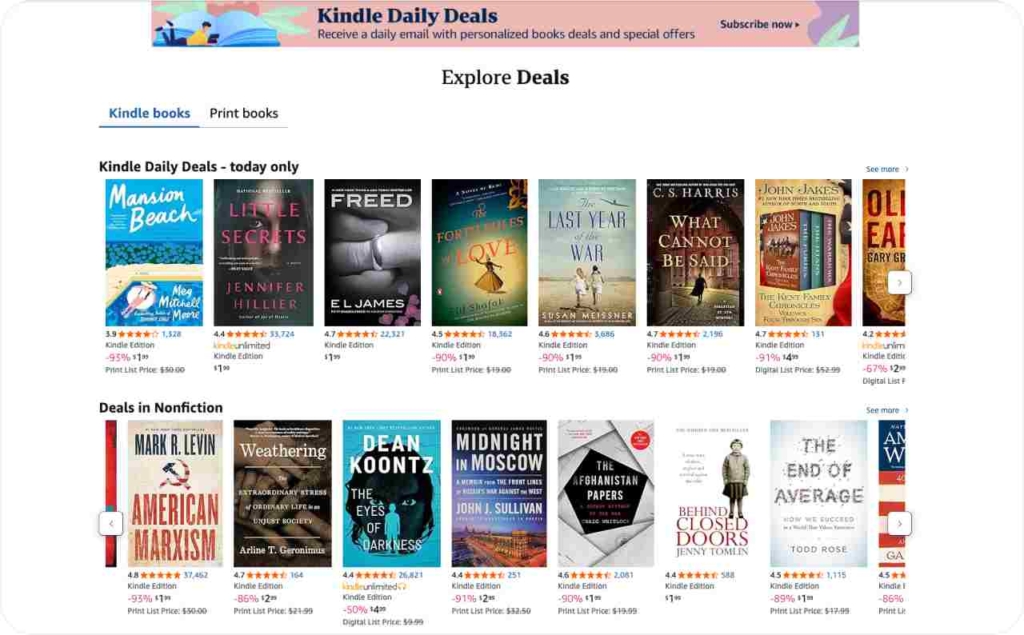Advance the Kindle Daily Deals carousel right arrow
This screenshot has height=635, width=1024.
pos(899,283)
